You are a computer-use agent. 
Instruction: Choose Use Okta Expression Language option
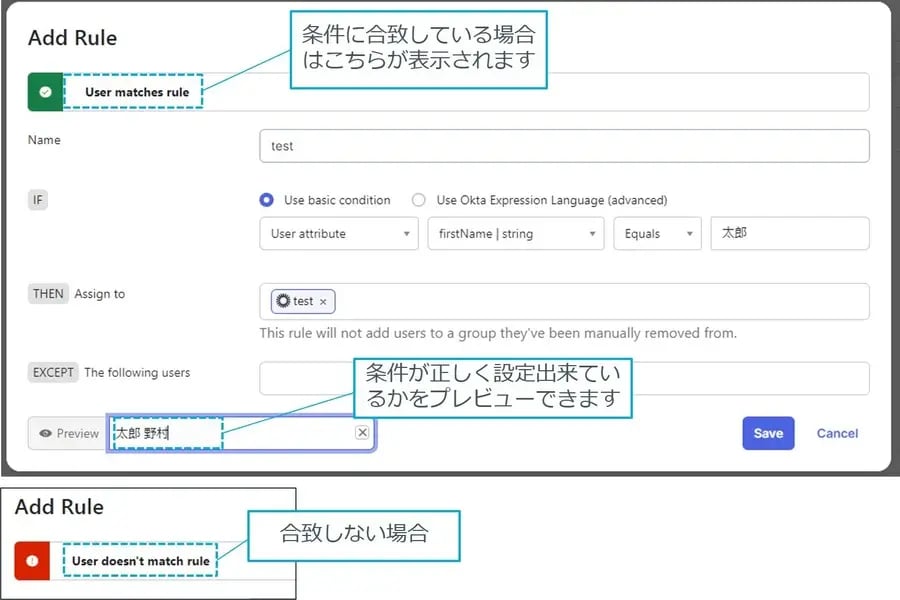point(419,200)
